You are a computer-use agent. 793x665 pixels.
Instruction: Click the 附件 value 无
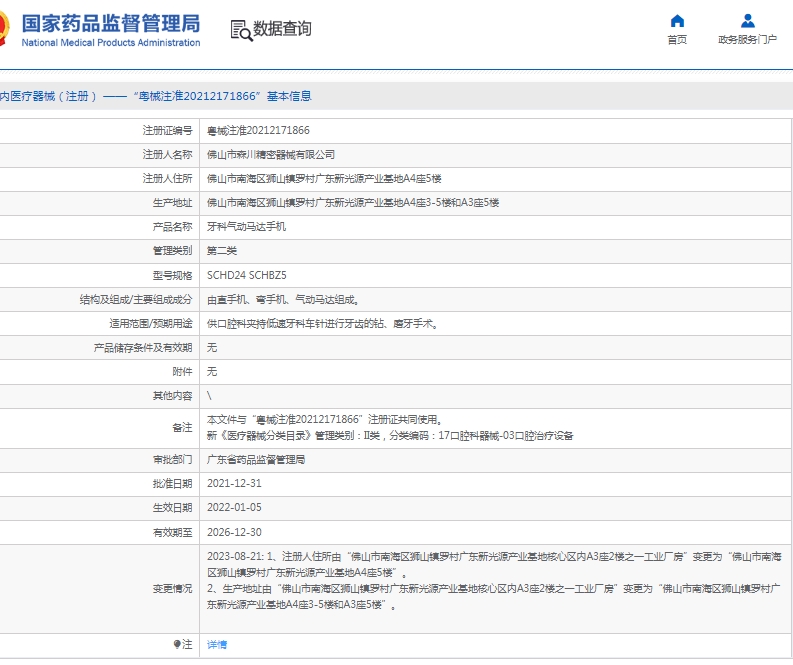[212, 372]
